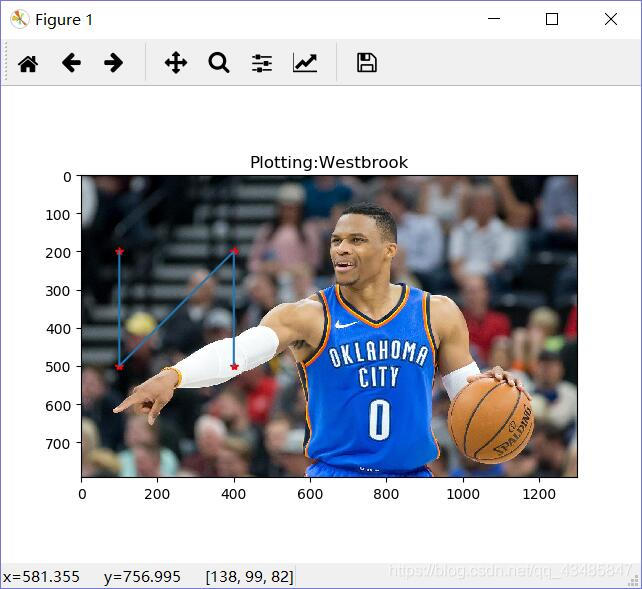642x589 pixels.
Task: Click the y-axis tick label 100
Action: click(x=58, y=215)
